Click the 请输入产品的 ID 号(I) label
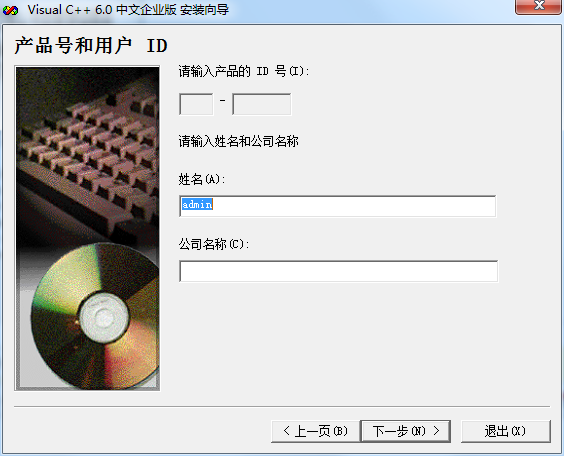 pos(244,71)
